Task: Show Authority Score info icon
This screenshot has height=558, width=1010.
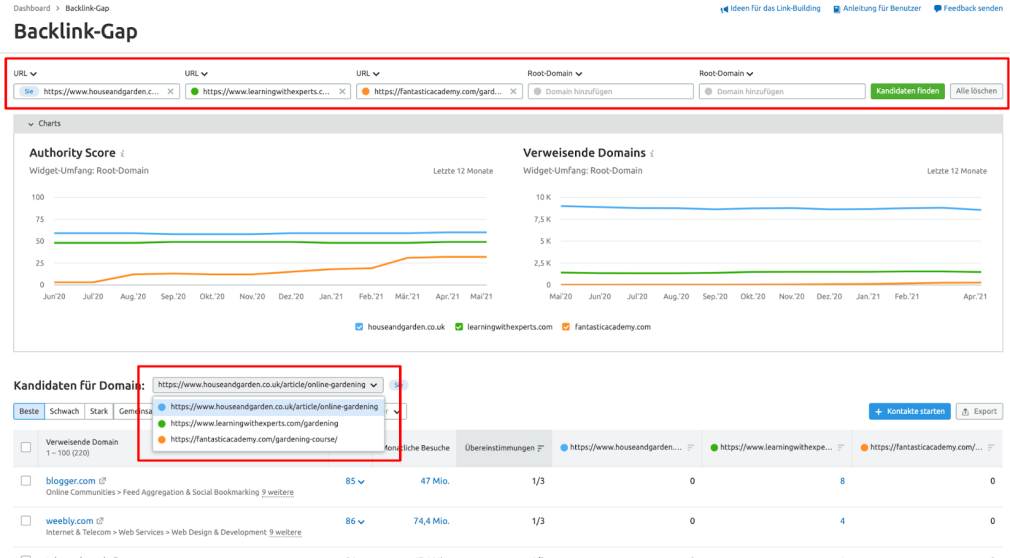Action: [122, 153]
